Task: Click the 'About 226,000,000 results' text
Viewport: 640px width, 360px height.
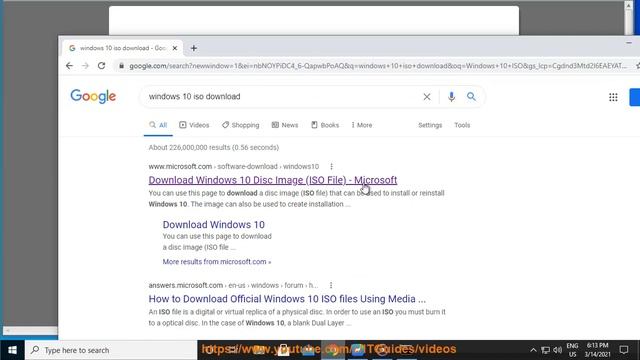Action: pos(213,147)
